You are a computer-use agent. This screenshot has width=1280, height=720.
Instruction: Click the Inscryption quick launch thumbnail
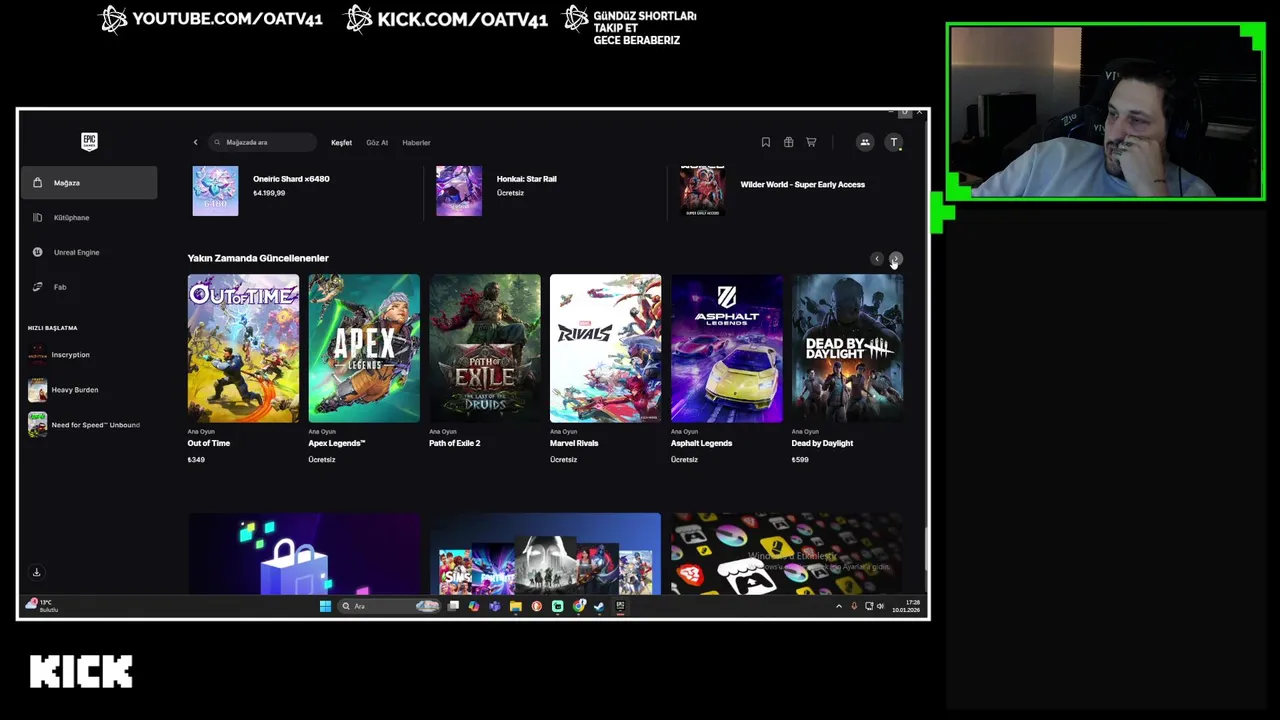coord(37,355)
